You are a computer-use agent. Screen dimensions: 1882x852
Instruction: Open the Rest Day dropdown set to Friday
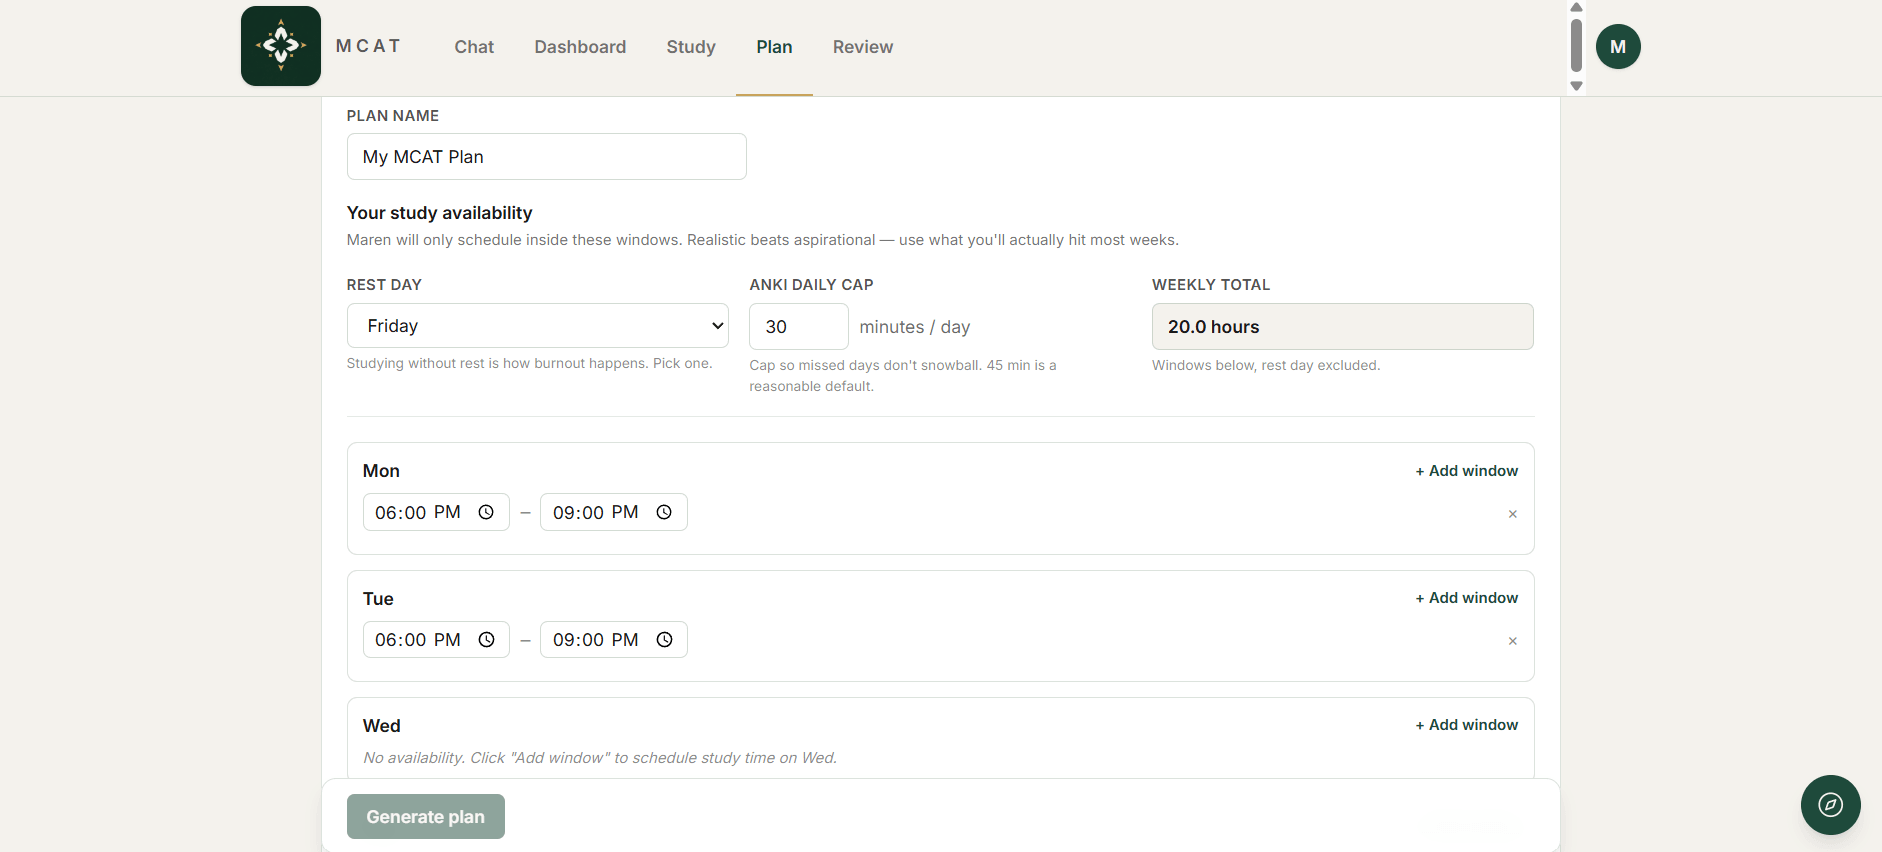coord(537,326)
